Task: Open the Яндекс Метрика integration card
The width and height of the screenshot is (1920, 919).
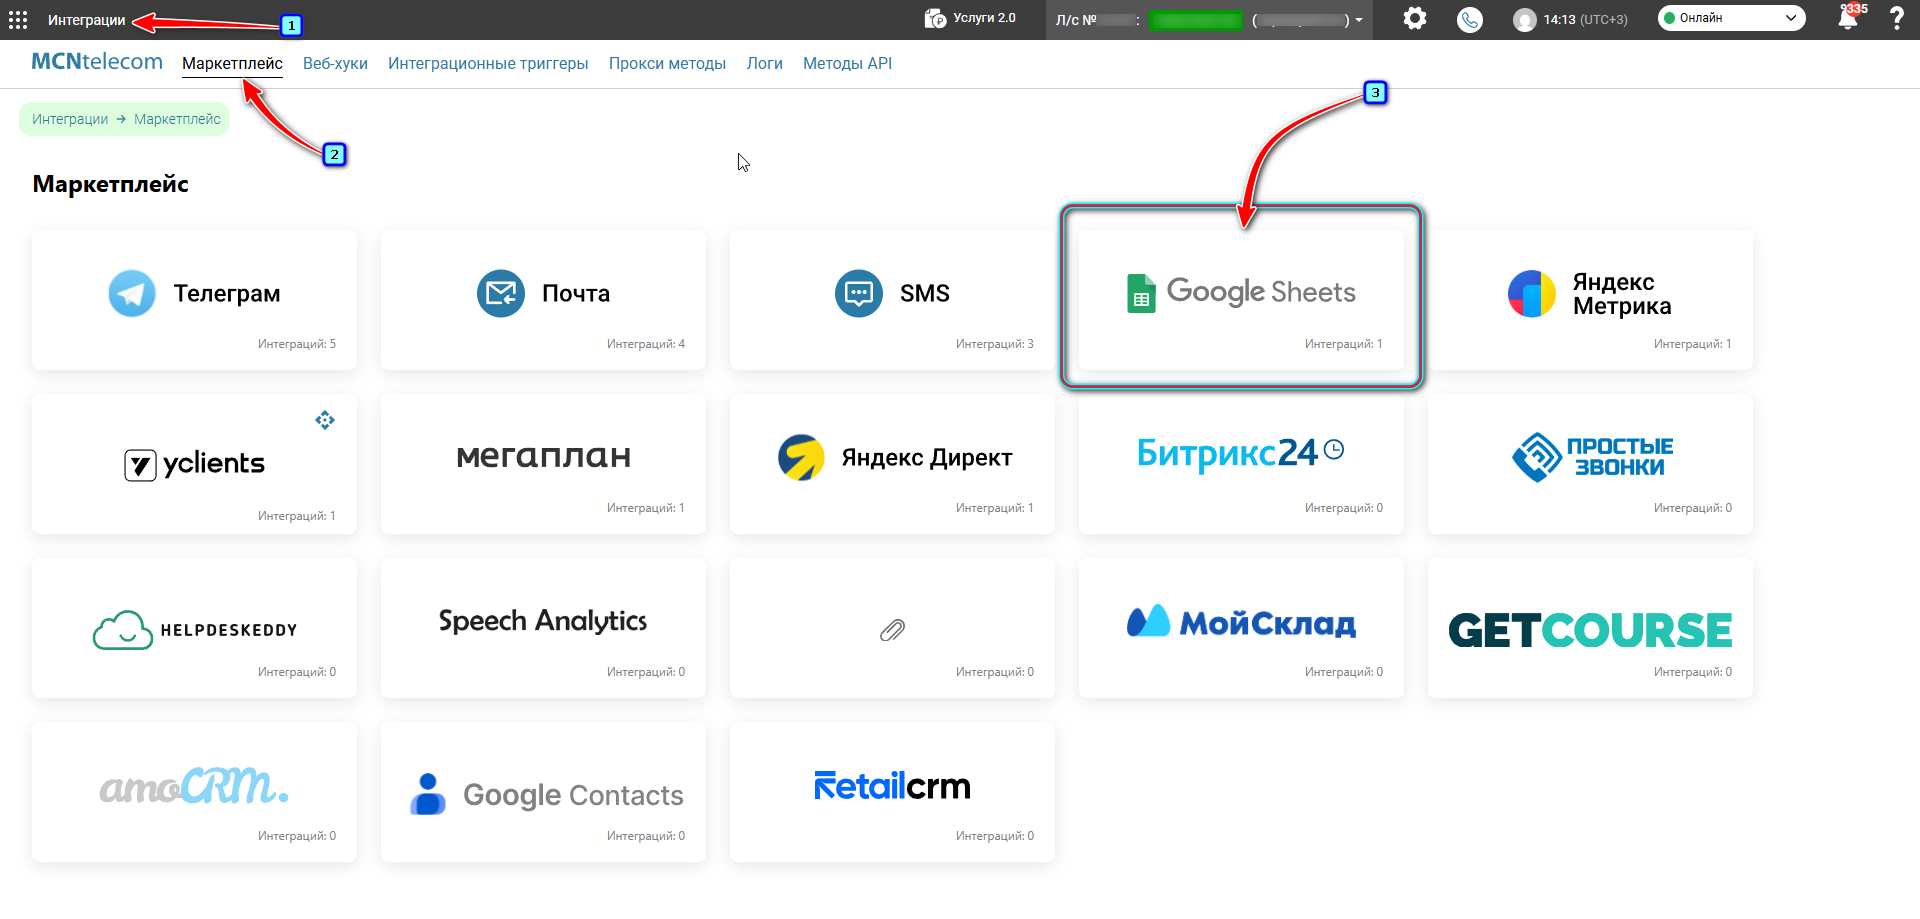Action: 1590,300
